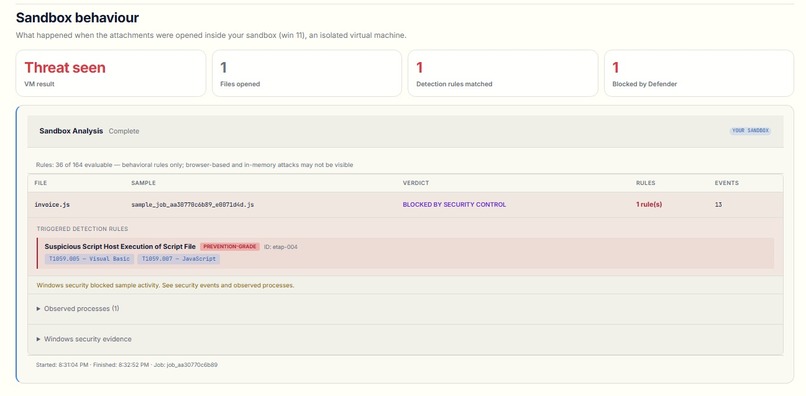The height and width of the screenshot is (396, 806).
Task: Click the VERDICT column header
Action: (x=415, y=183)
